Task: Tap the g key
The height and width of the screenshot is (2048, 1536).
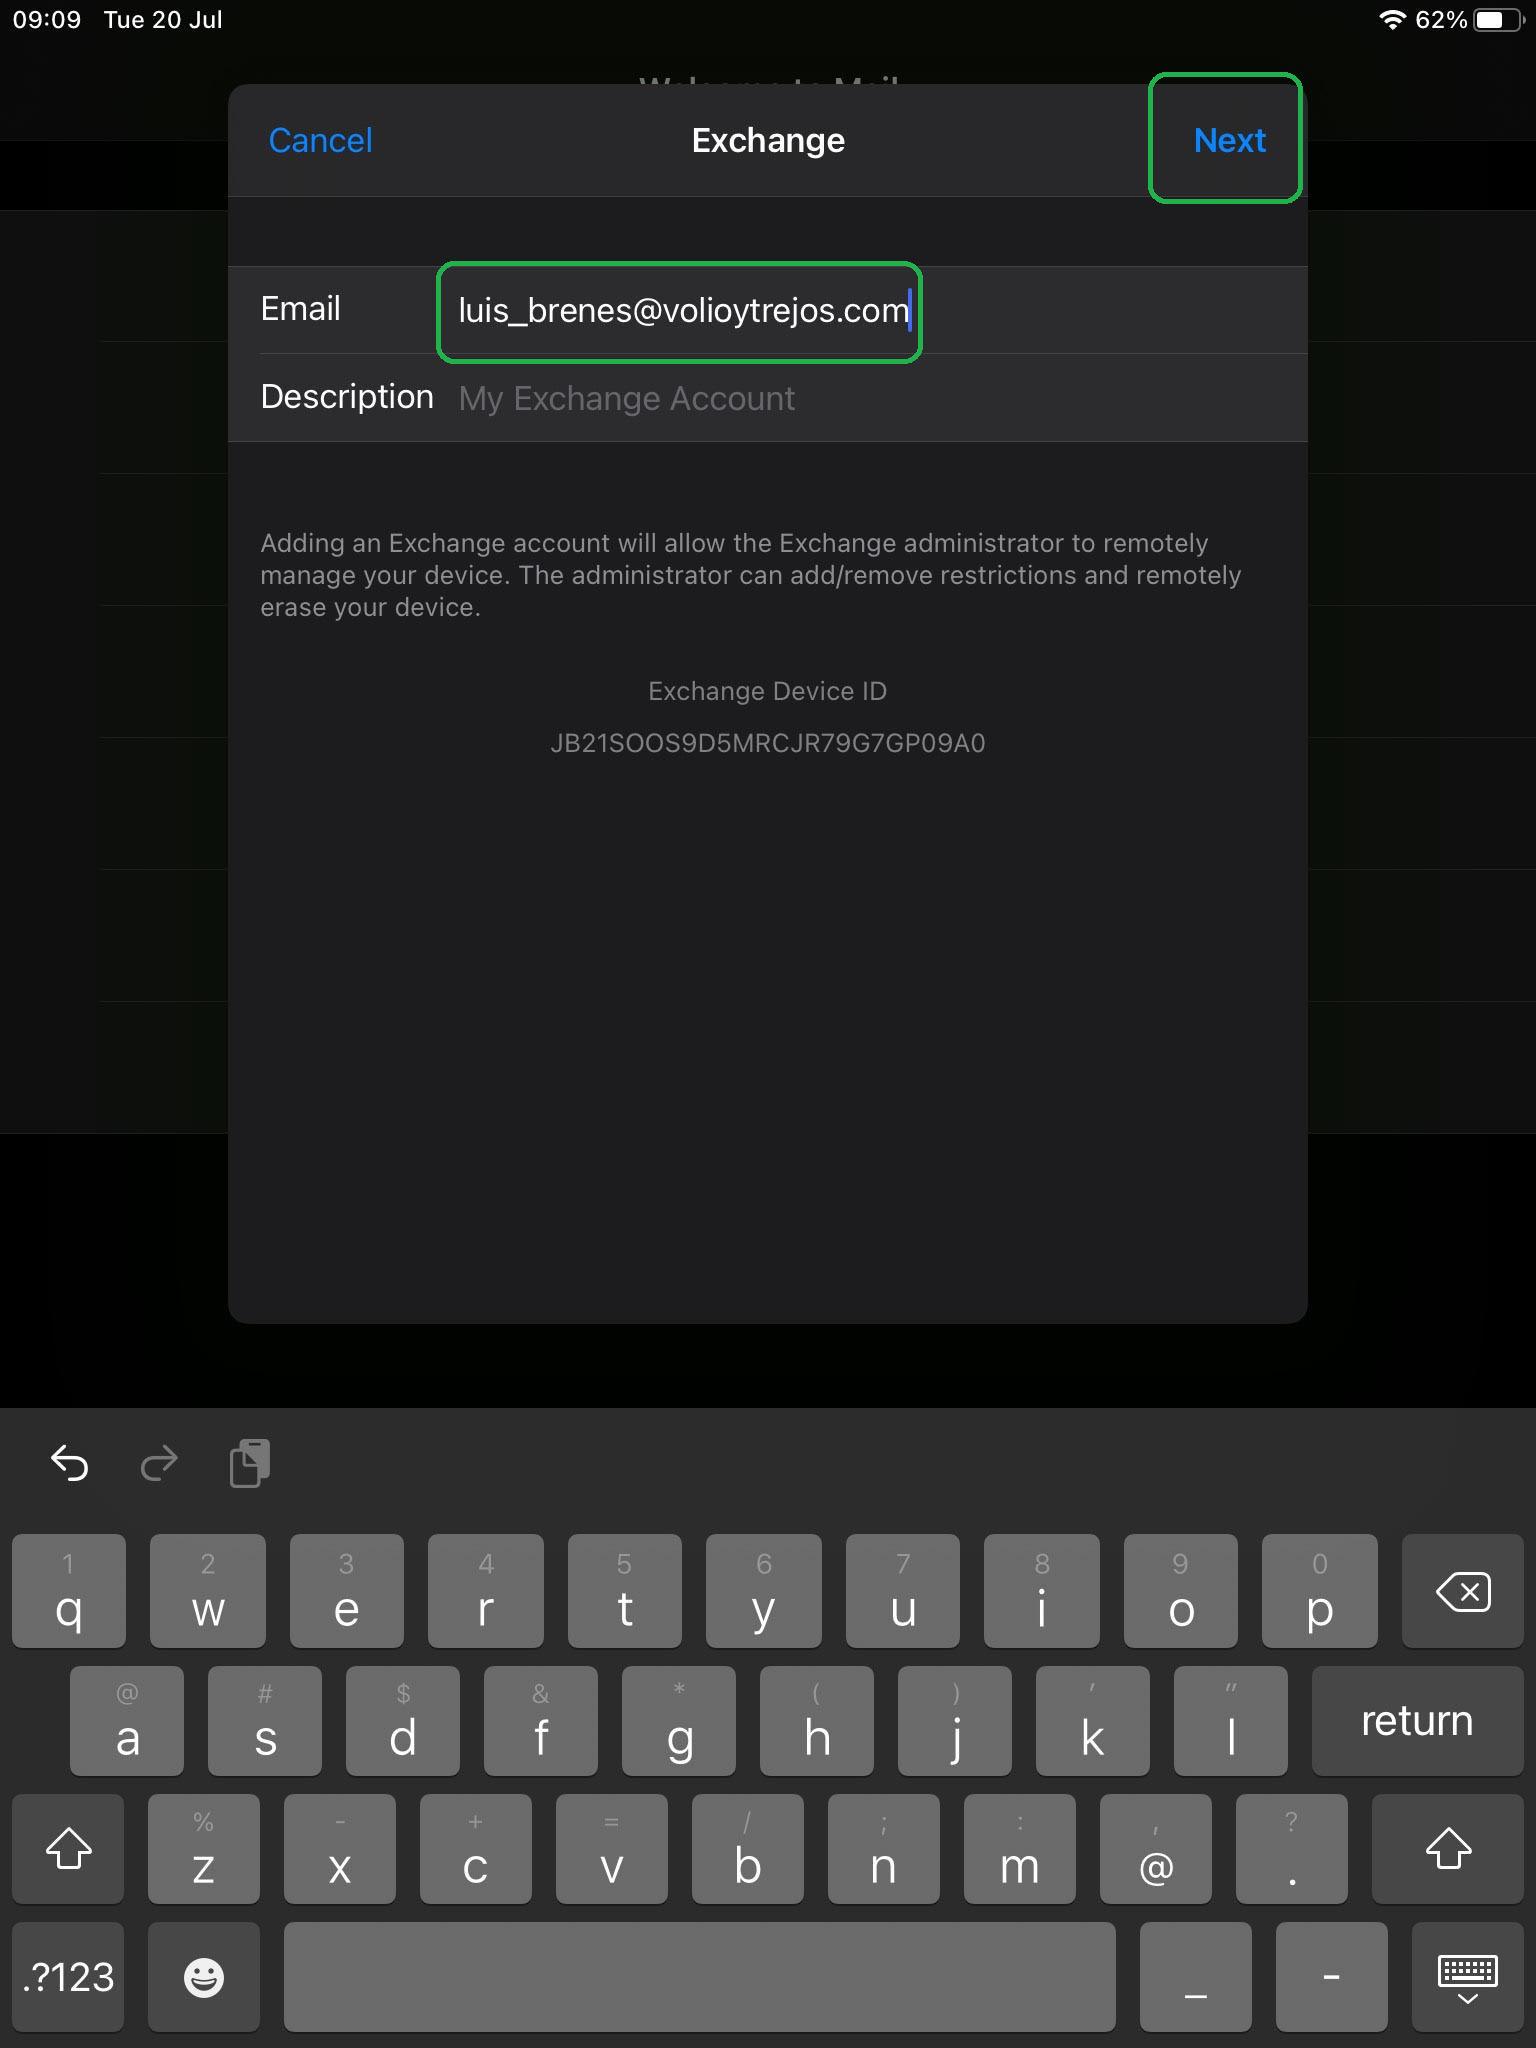Action: click(679, 1721)
